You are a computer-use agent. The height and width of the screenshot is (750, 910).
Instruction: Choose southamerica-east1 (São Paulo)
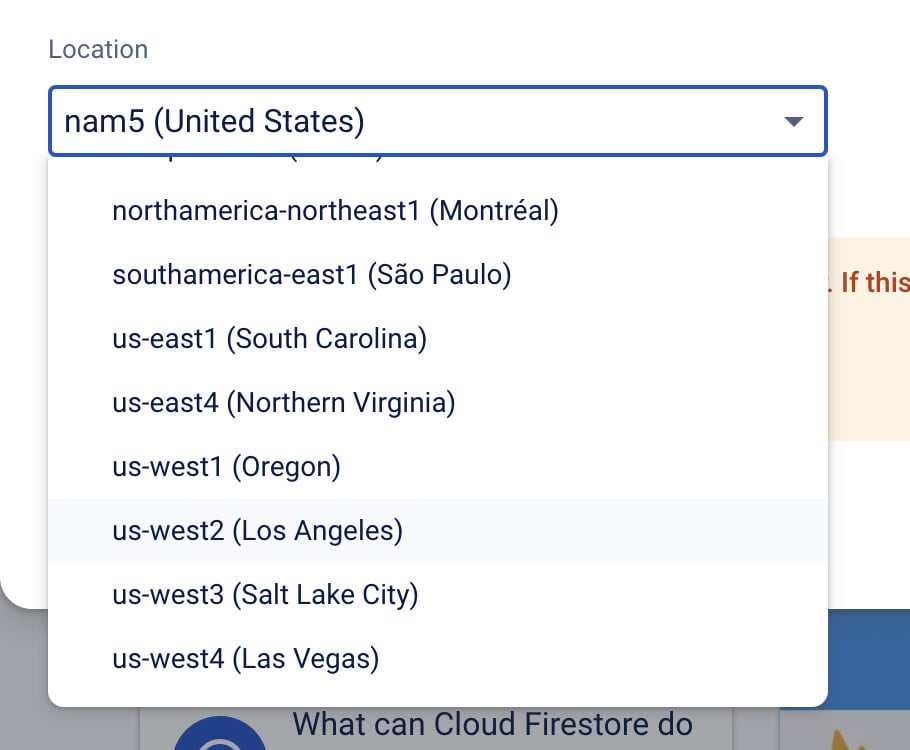coord(438,275)
